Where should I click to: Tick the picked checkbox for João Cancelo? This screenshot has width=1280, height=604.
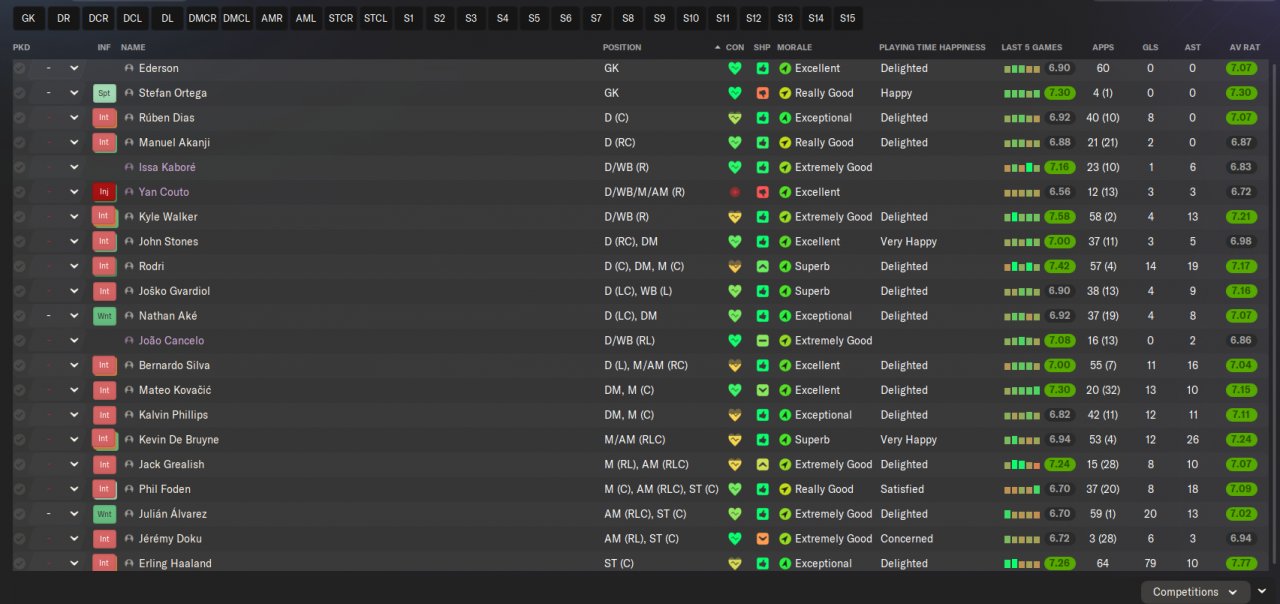click(x=19, y=341)
